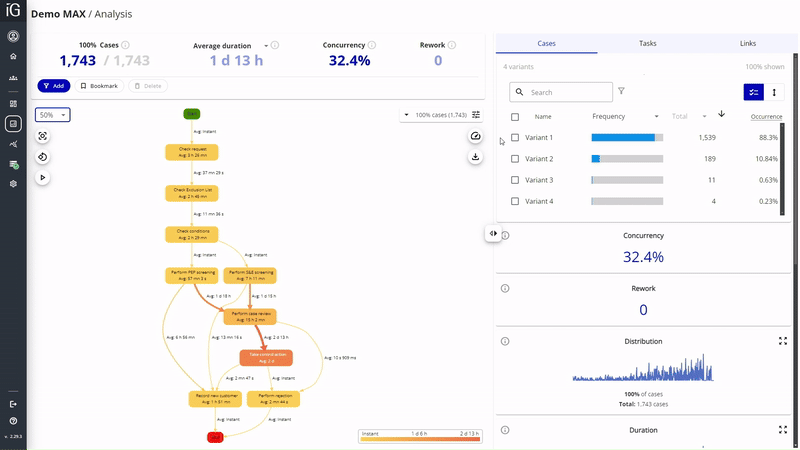This screenshot has height=450, width=800.
Task: Click the rotate graph orientation icon
Action: coord(42,157)
